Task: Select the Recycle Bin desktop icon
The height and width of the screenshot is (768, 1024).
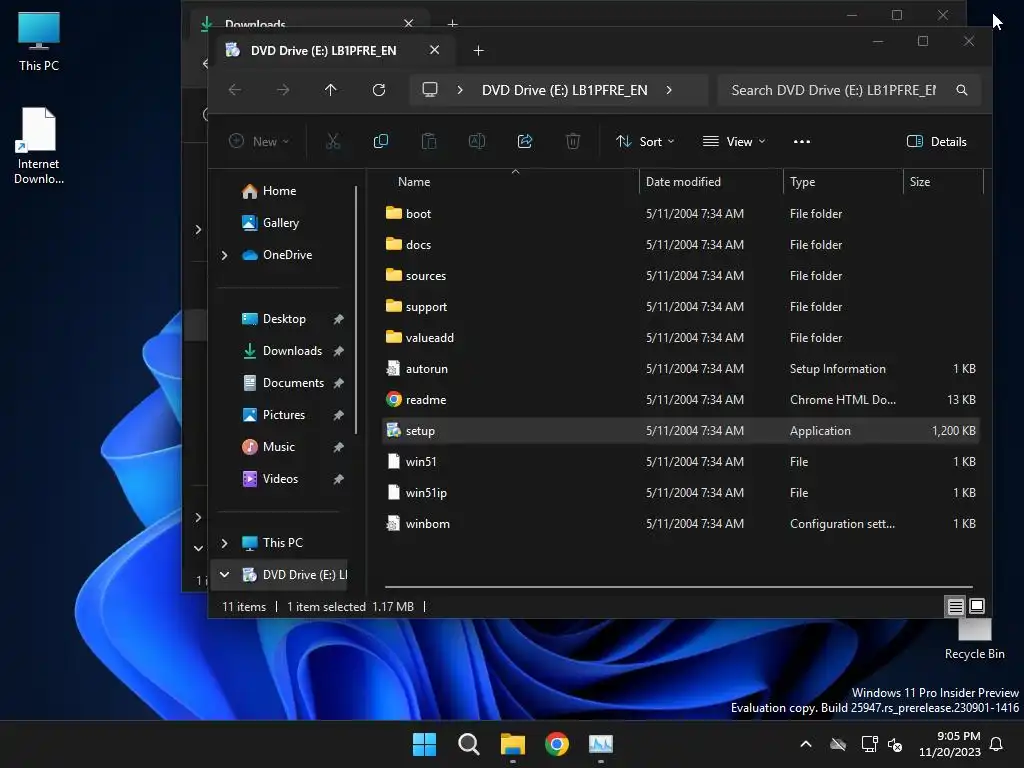Action: coord(974,640)
